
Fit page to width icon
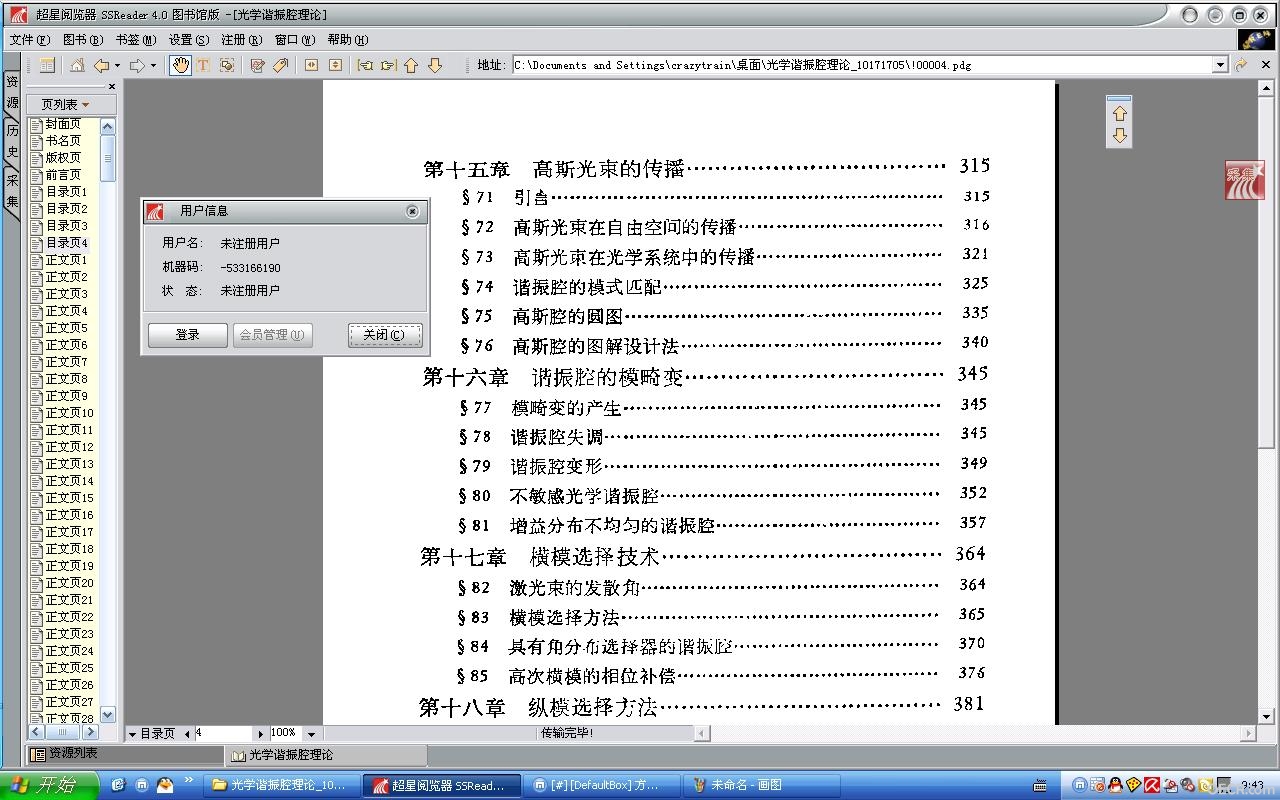coord(311,65)
